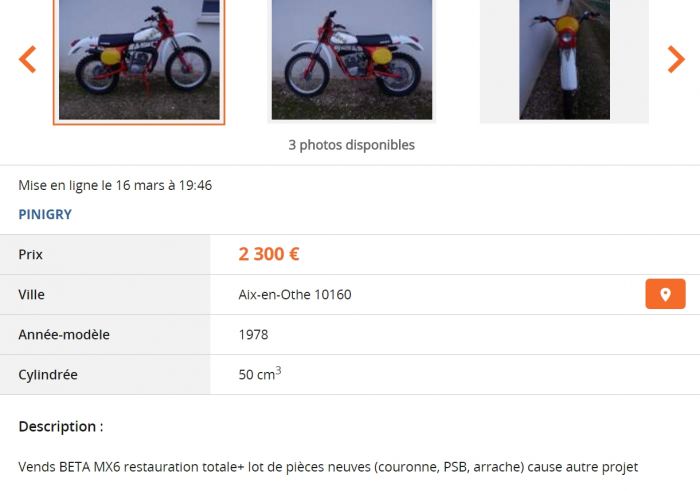Select the Année-modèle row label
Viewport: 700px width, 491px height.
point(64,335)
